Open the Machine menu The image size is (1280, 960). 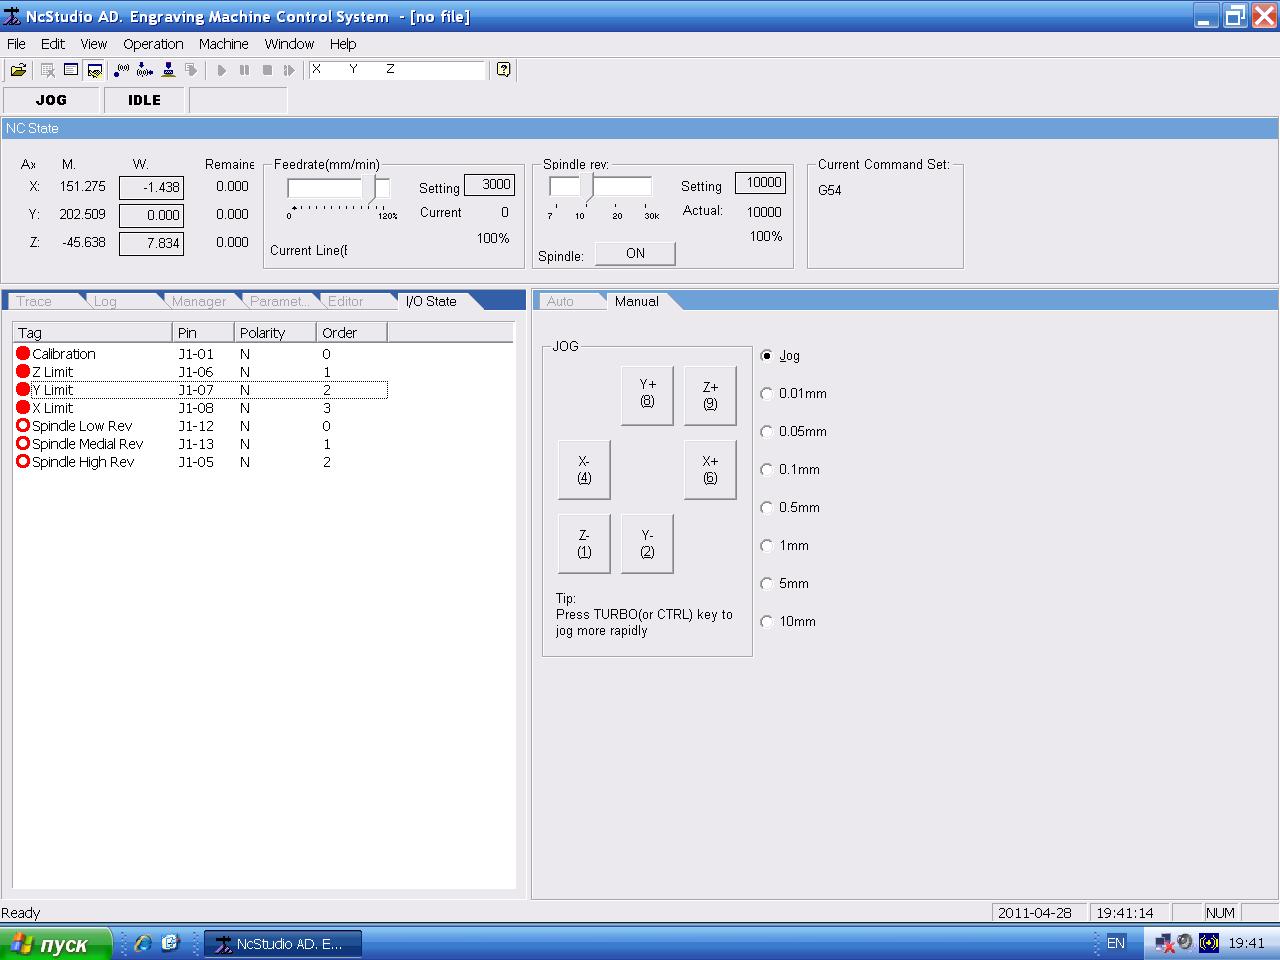223,44
